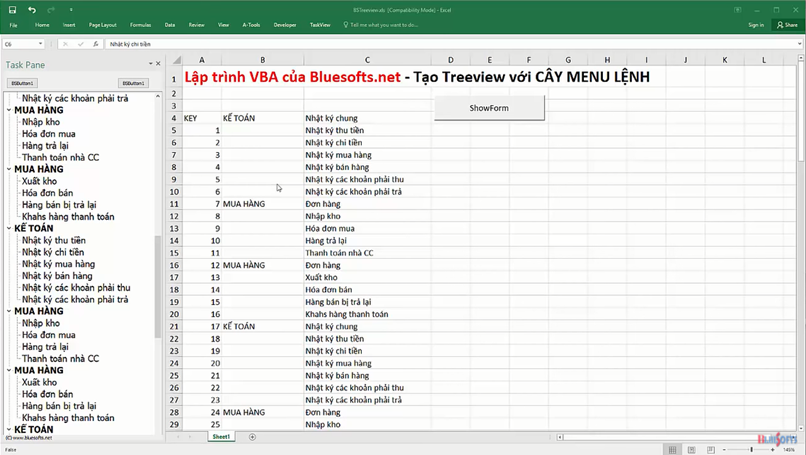Switch to Page Layout view icon
The height and width of the screenshot is (455, 806).
point(692,450)
